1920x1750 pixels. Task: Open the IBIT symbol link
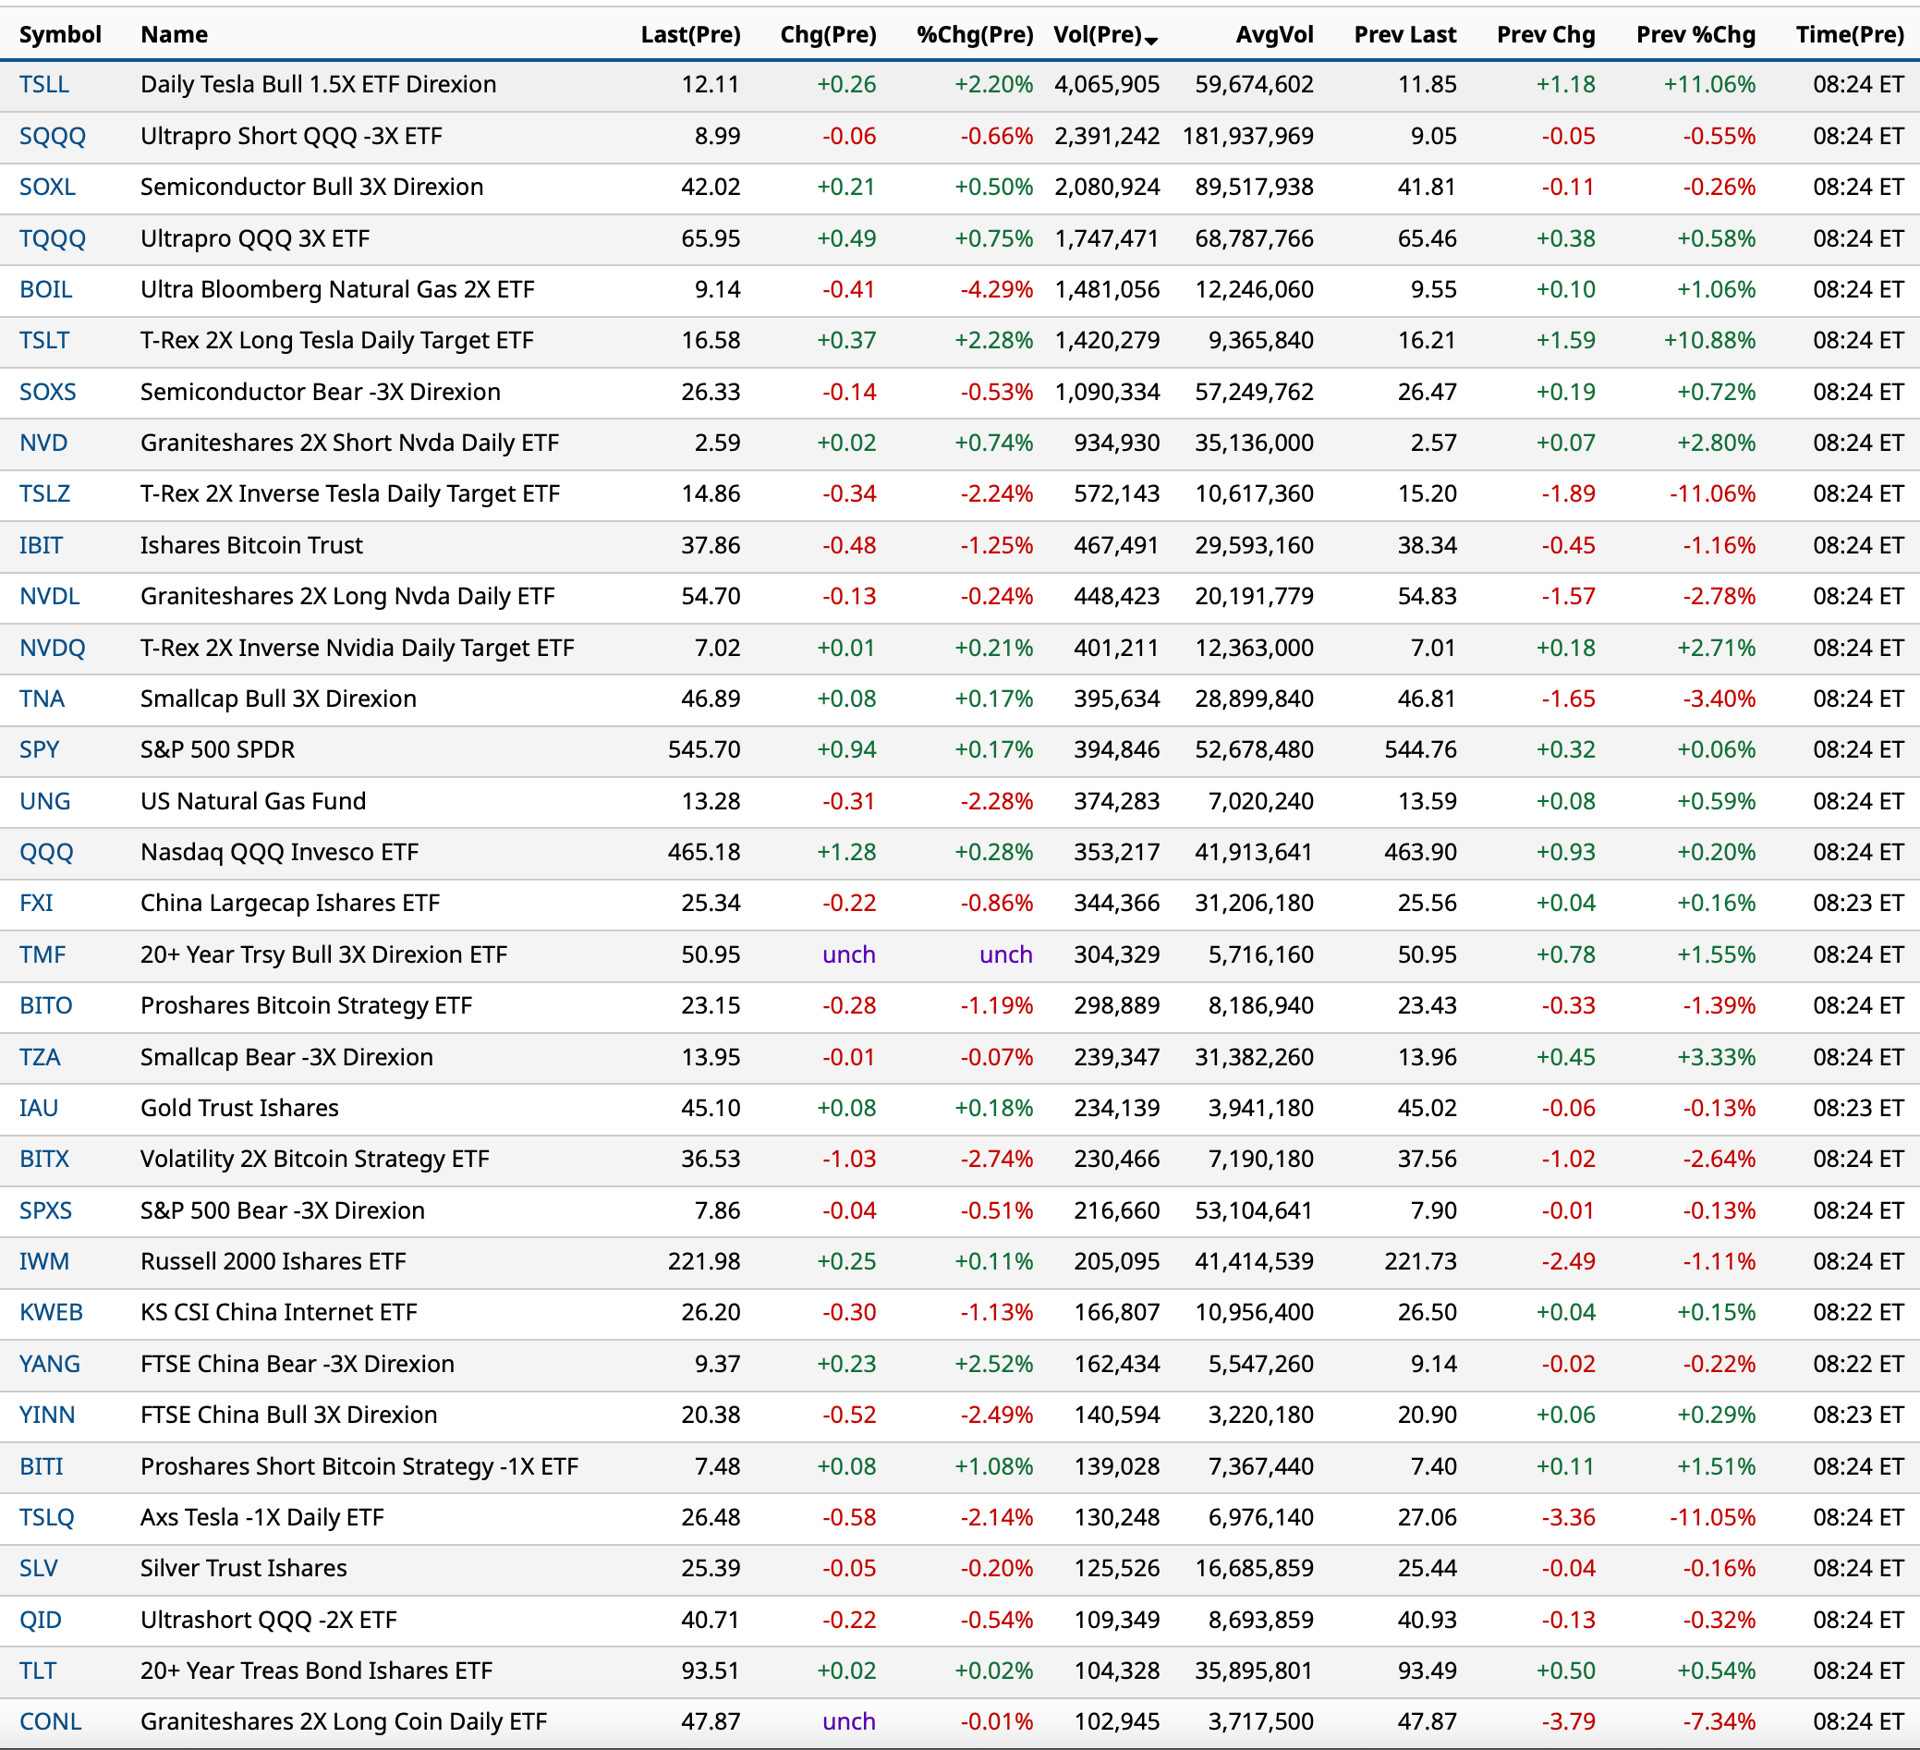coord(41,545)
